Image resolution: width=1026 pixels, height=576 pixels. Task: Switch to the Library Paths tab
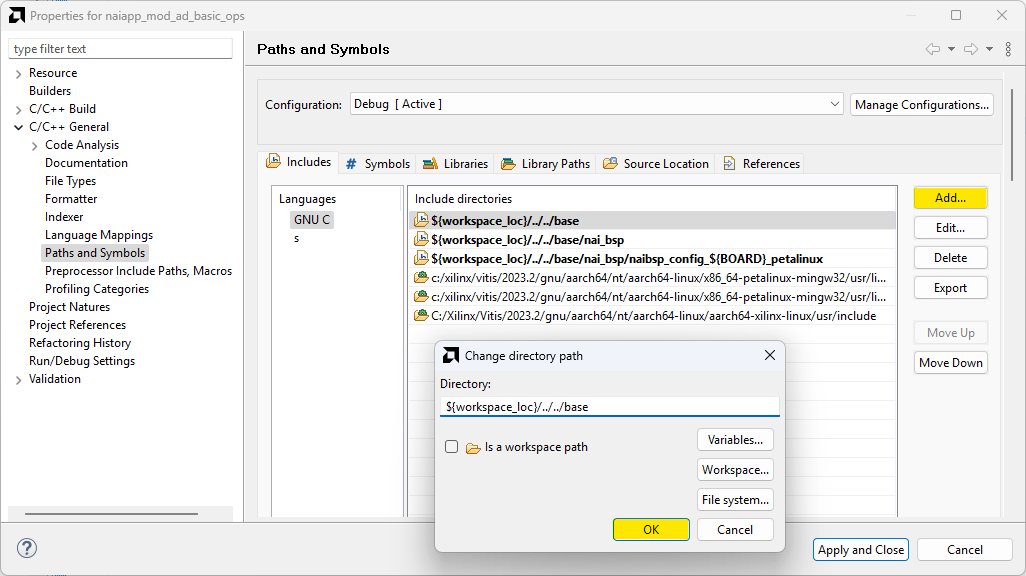(546, 164)
